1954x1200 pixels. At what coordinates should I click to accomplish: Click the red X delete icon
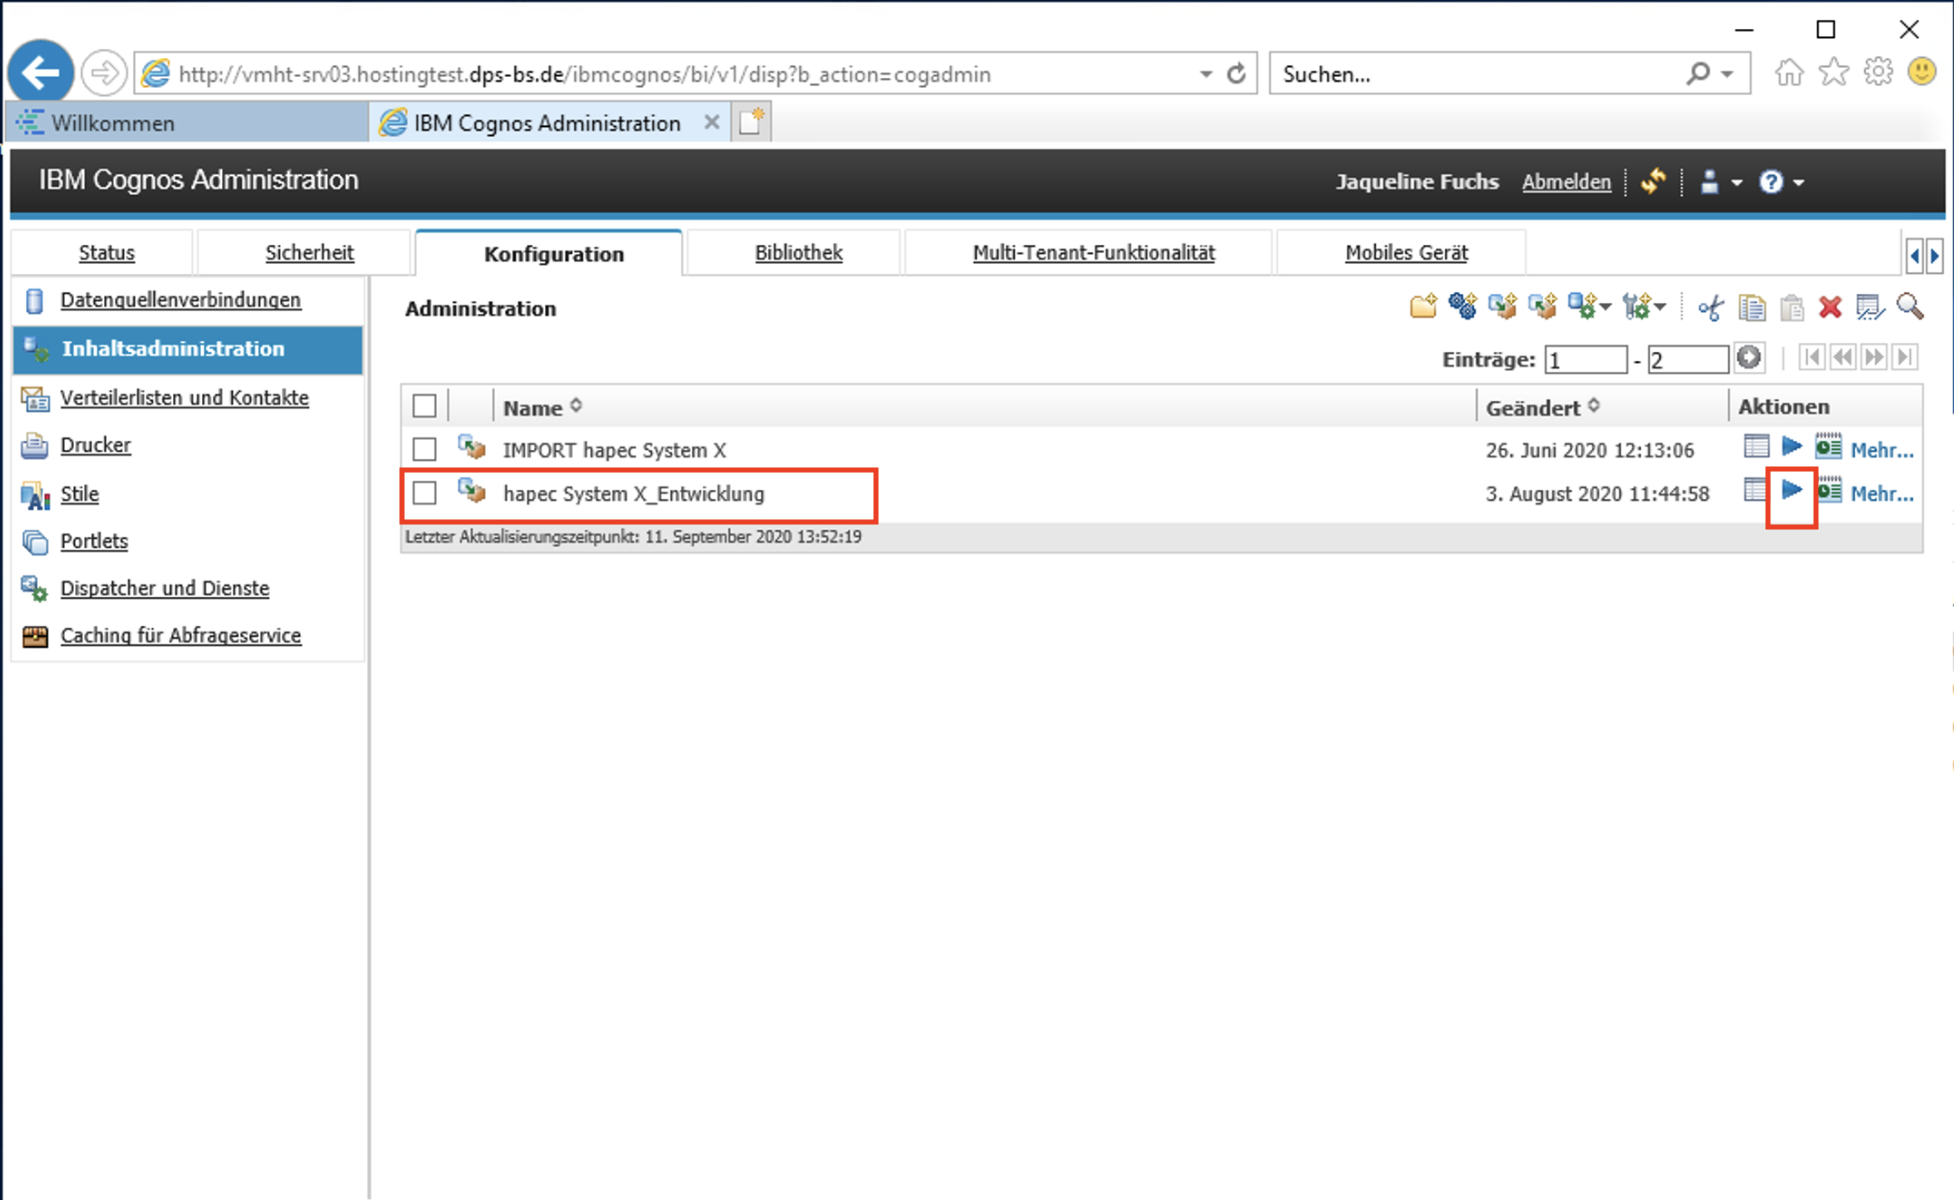pos(1830,307)
